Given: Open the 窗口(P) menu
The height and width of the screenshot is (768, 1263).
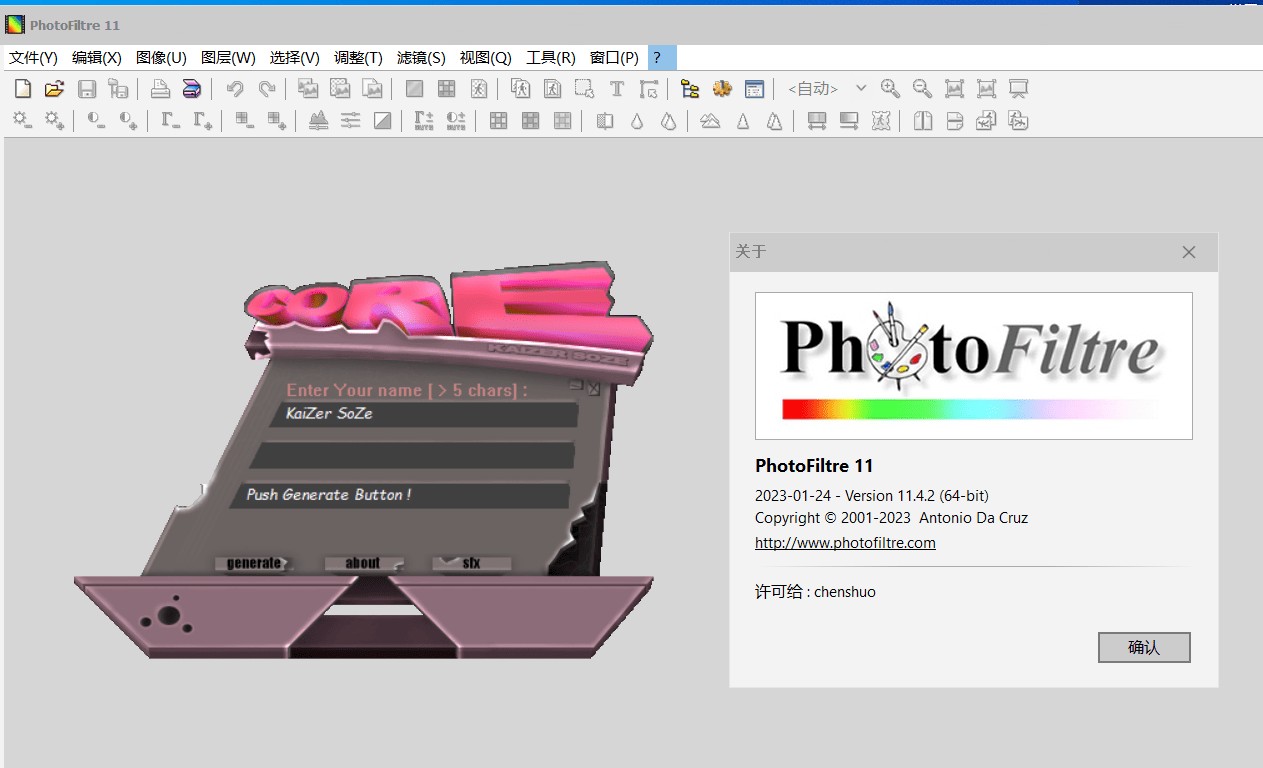Looking at the screenshot, I should point(614,58).
